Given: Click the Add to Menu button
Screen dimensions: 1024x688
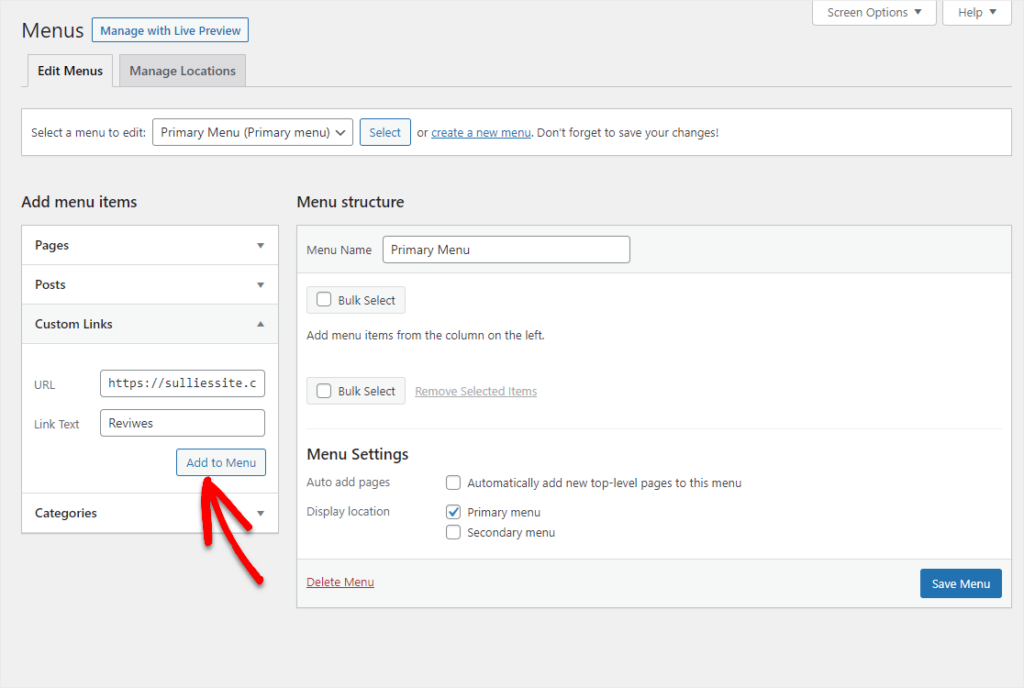Looking at the screenshot, I should tap(221, 462).
